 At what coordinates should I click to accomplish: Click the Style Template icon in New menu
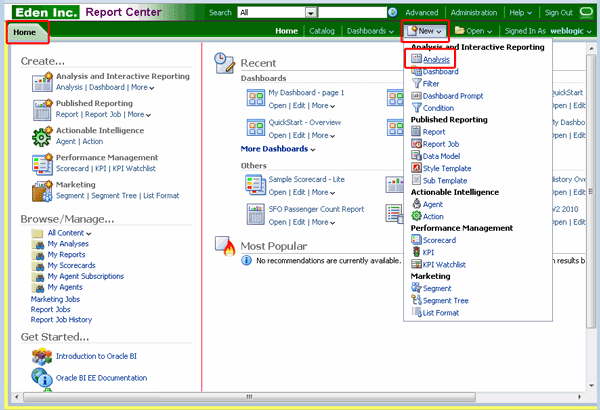pos(416,168)
